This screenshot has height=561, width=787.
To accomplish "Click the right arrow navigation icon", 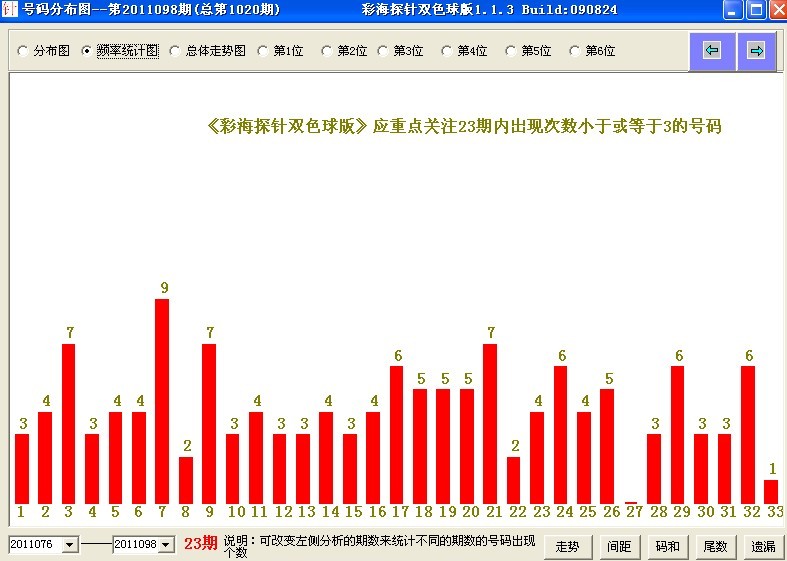I will click(756, 51).
